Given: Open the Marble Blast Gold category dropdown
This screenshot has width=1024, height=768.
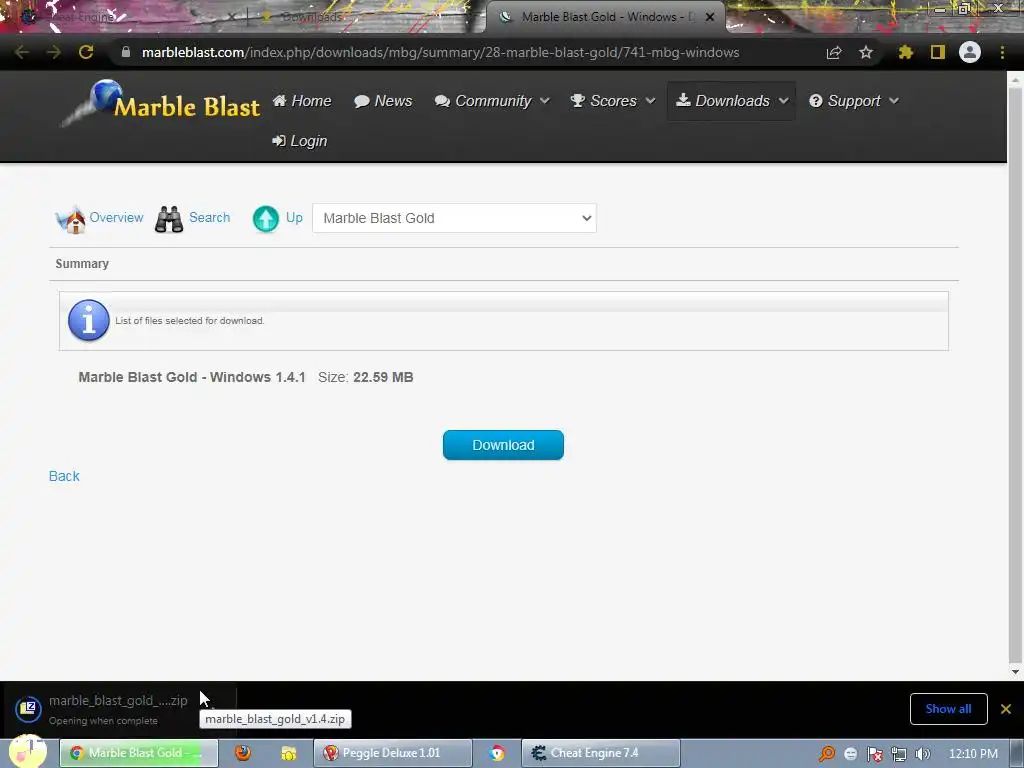Looking at the screenshot, I should tap(454, 218).
